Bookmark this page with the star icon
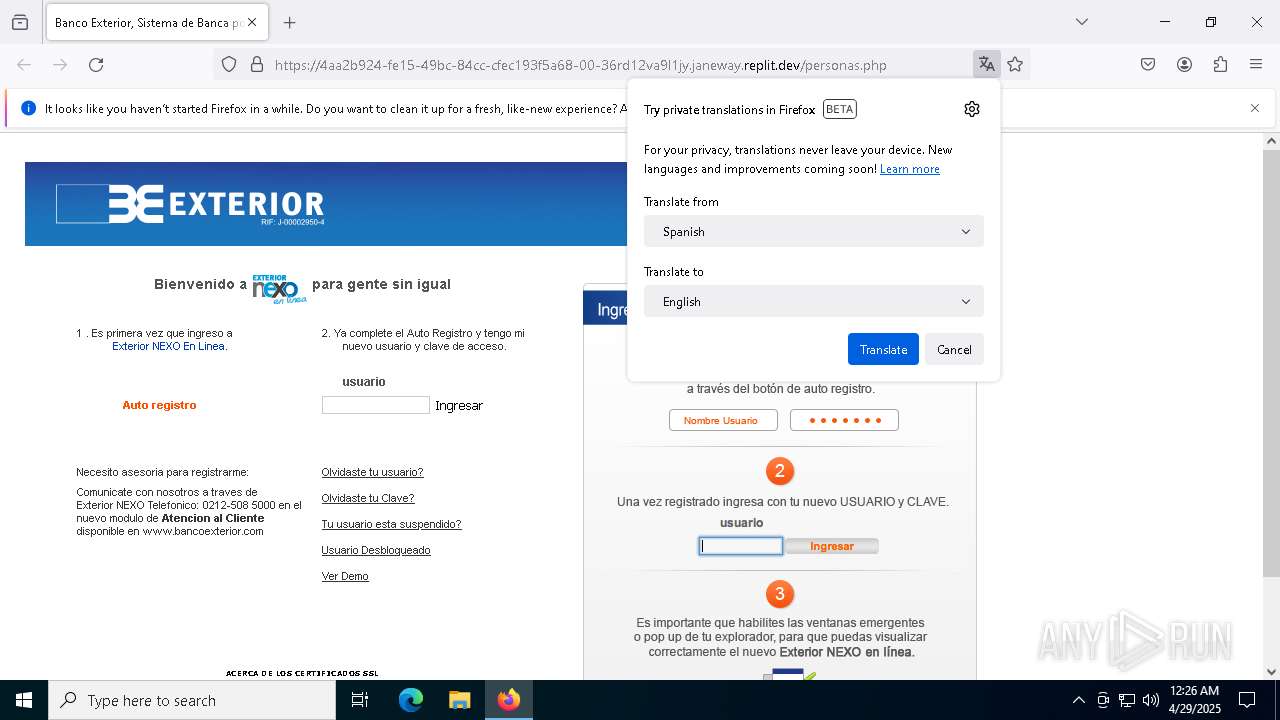 coord(1015,65)
